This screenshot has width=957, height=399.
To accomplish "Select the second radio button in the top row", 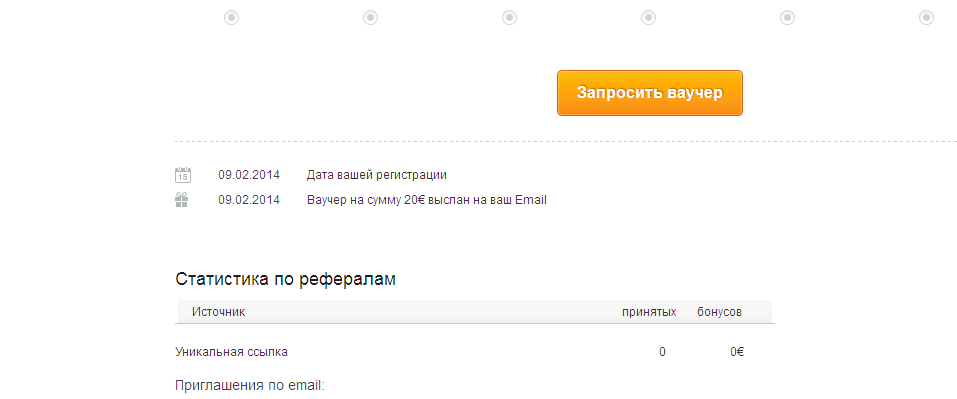I will (x=370, y=18).
